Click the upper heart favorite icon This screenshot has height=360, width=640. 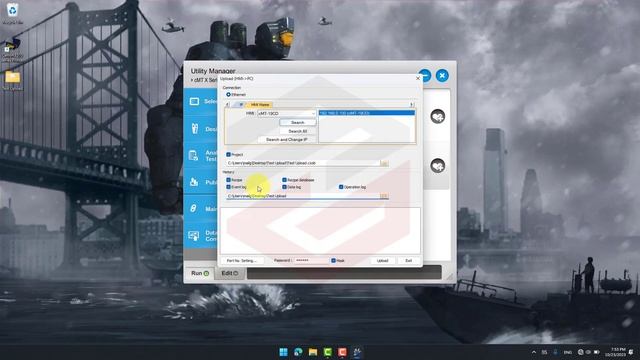point(438,117)
